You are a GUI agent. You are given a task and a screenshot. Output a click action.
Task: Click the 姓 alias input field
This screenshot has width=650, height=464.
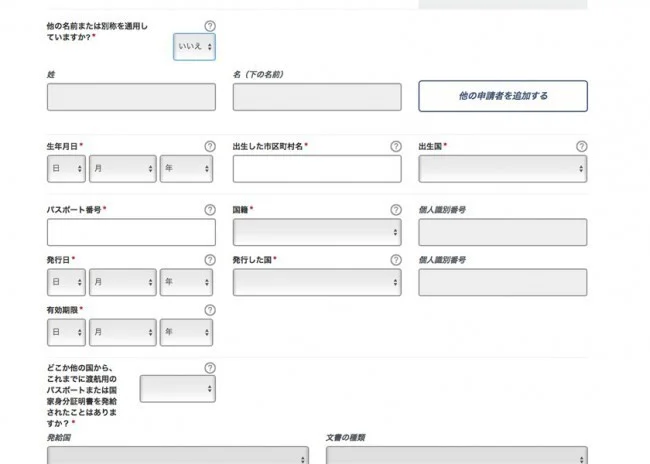point(131,97)
